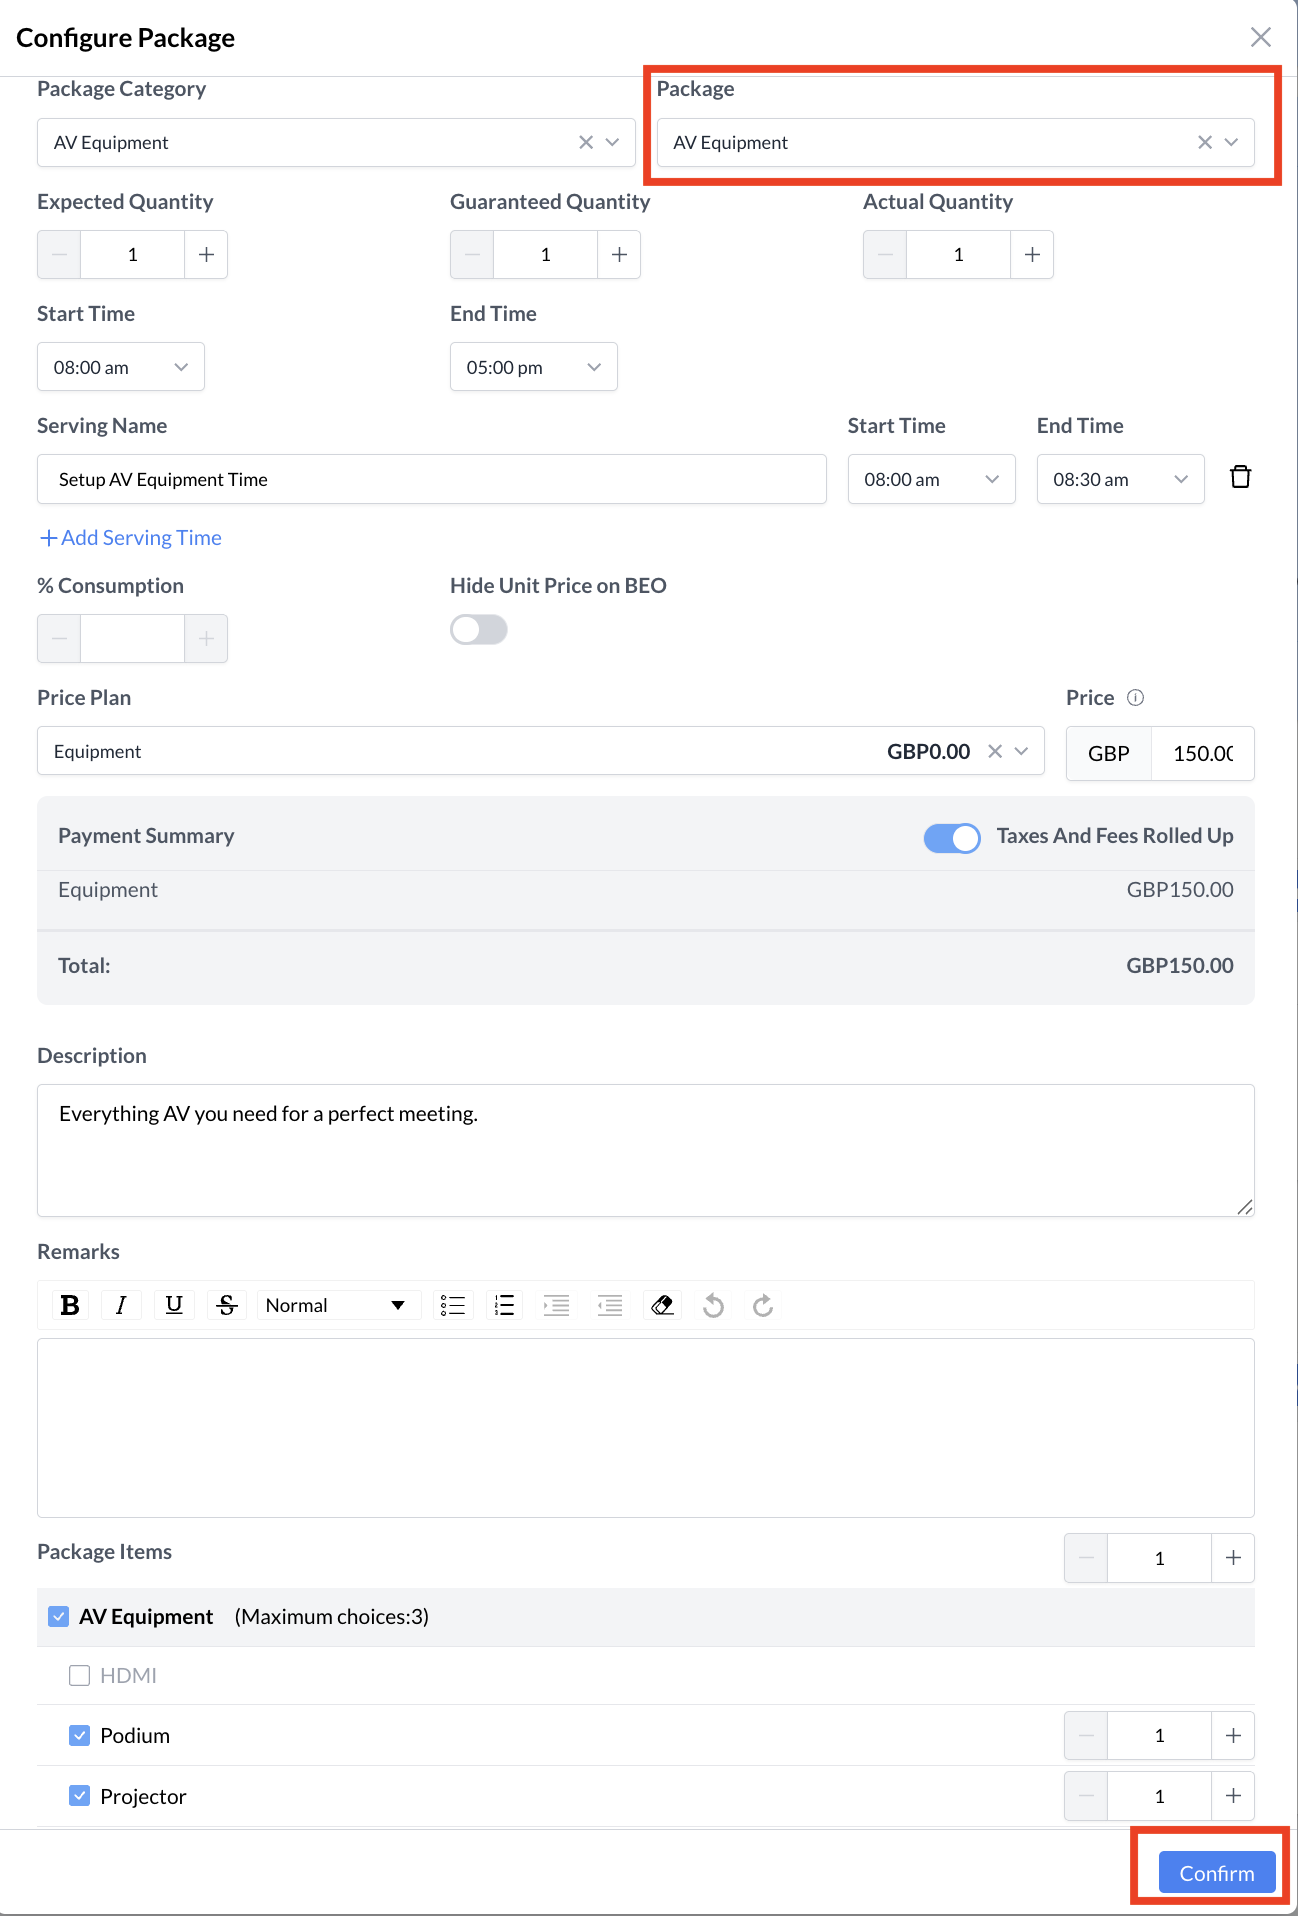
Task: Expand the Package Category dropdown
Action: coord(613,142)
